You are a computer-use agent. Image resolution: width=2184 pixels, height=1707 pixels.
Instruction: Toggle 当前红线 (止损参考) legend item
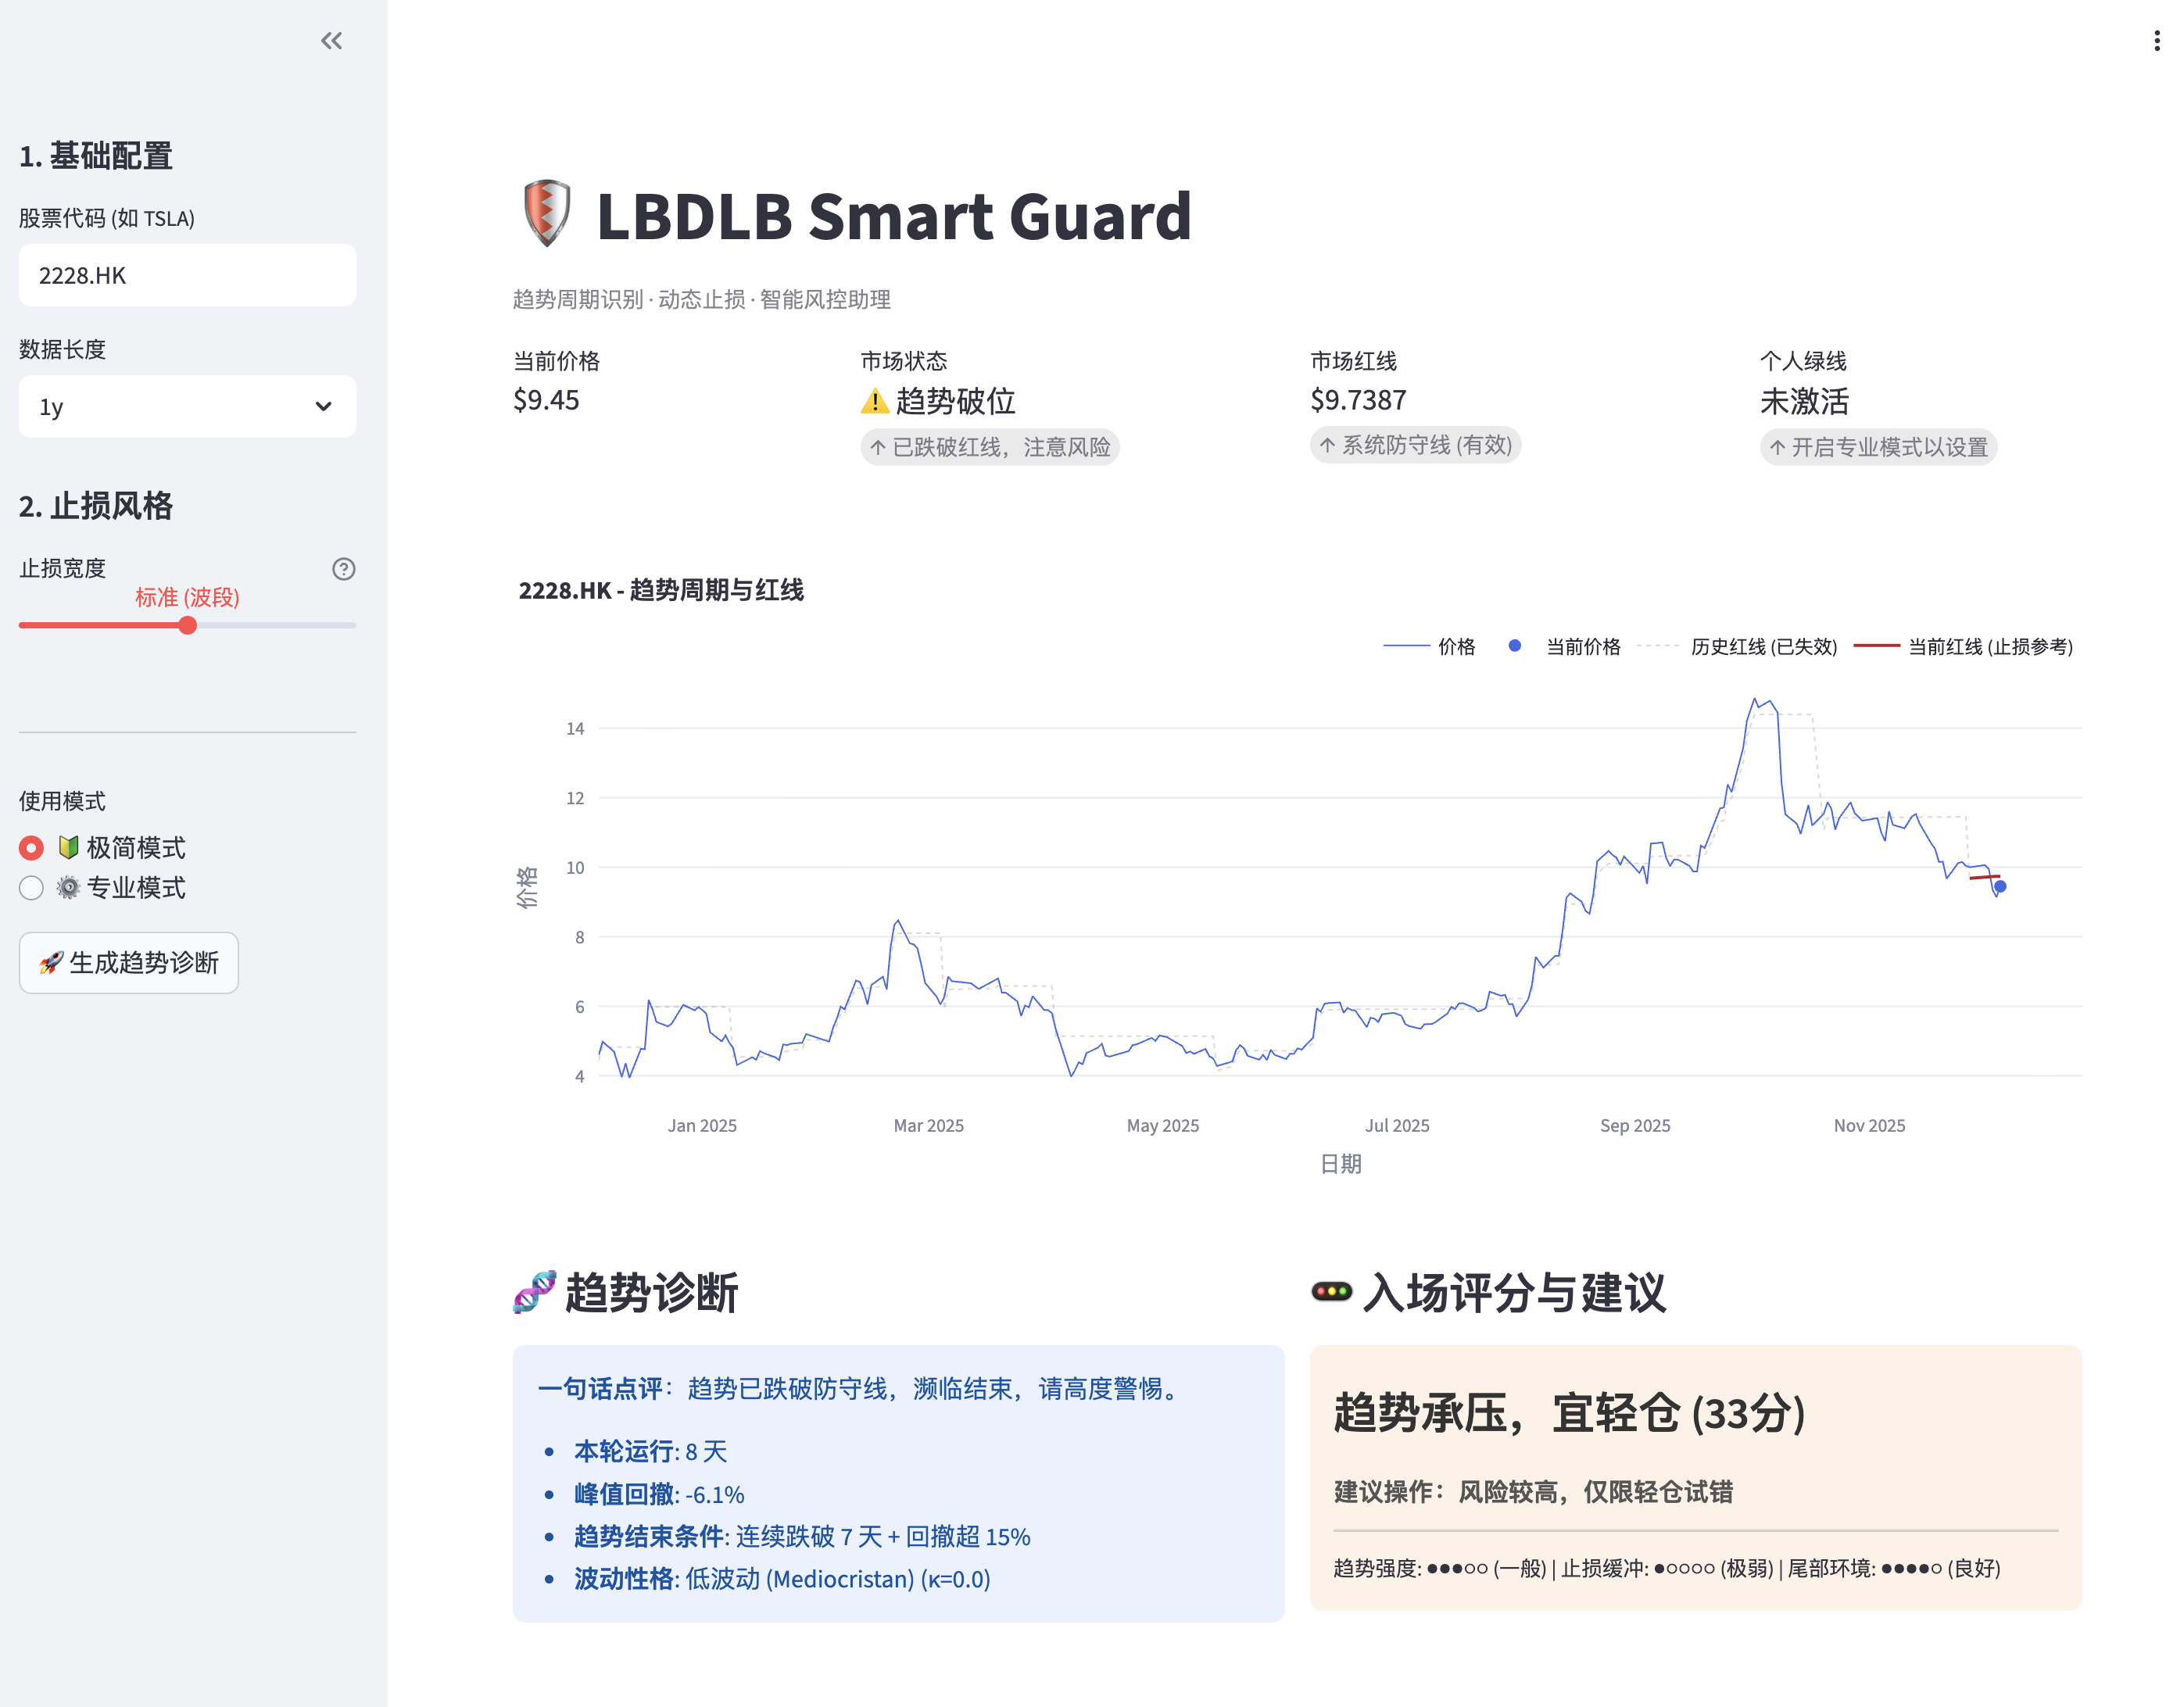[x=1989, y=647]
